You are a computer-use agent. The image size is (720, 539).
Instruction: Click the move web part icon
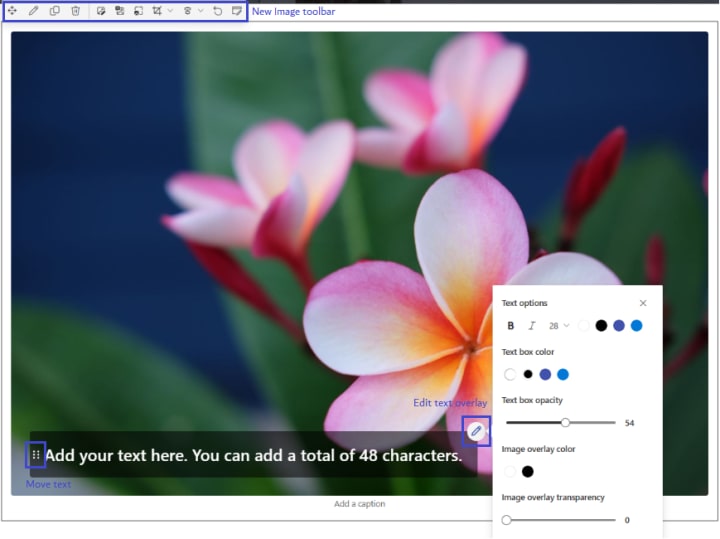[12, 11]
